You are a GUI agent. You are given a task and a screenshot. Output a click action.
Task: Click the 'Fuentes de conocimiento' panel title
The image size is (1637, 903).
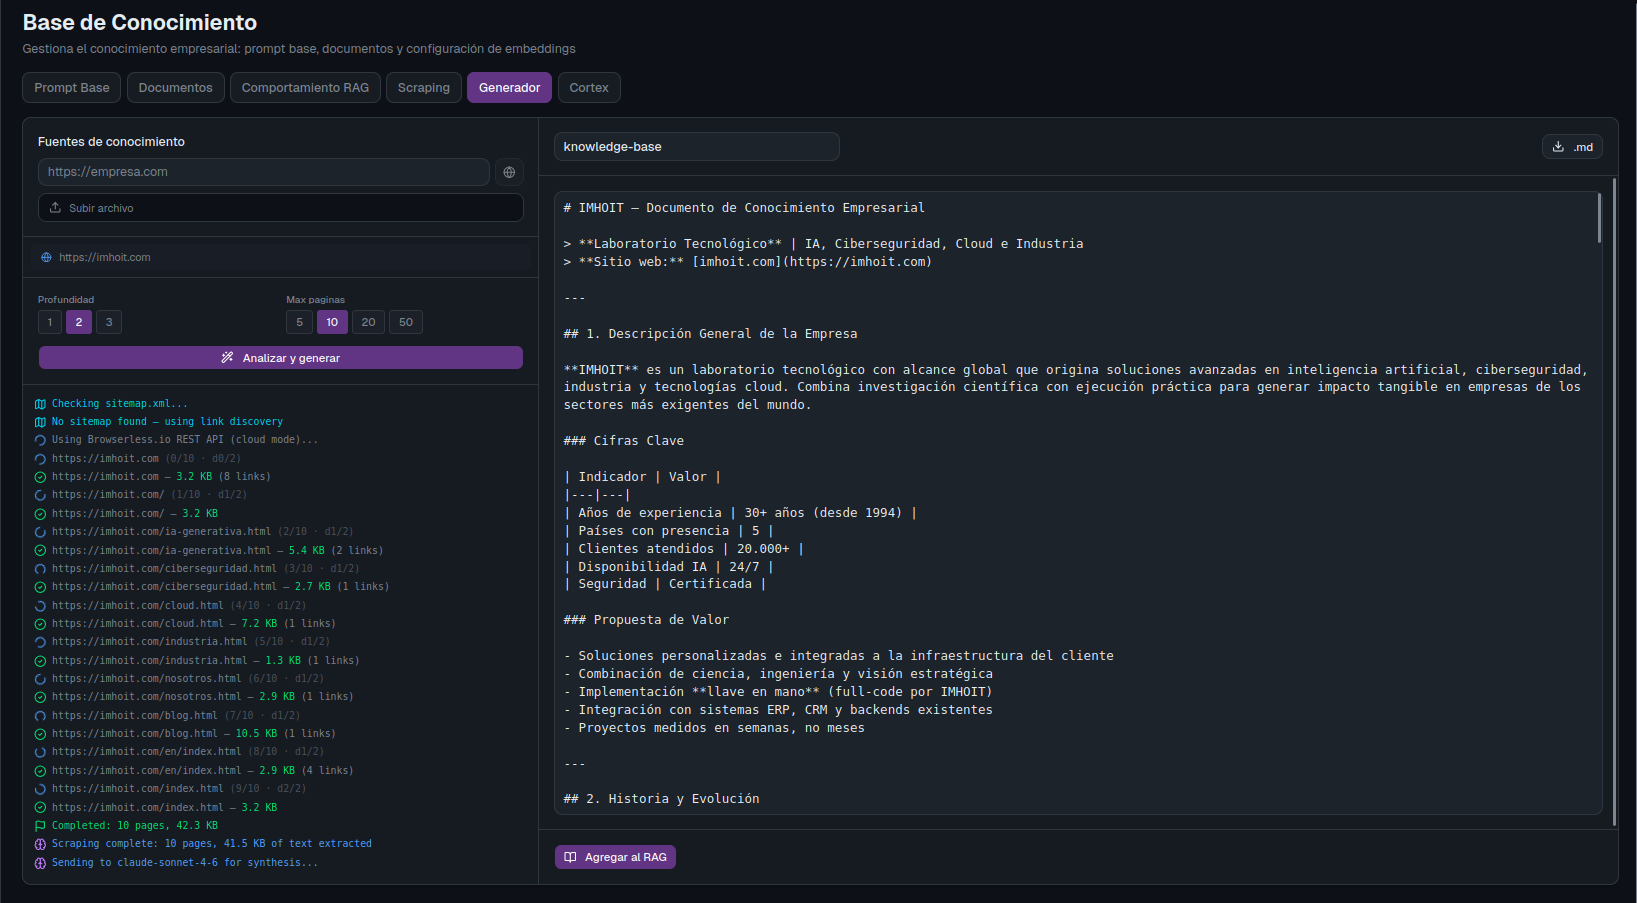pyautogui.click(x=111, y=142)
